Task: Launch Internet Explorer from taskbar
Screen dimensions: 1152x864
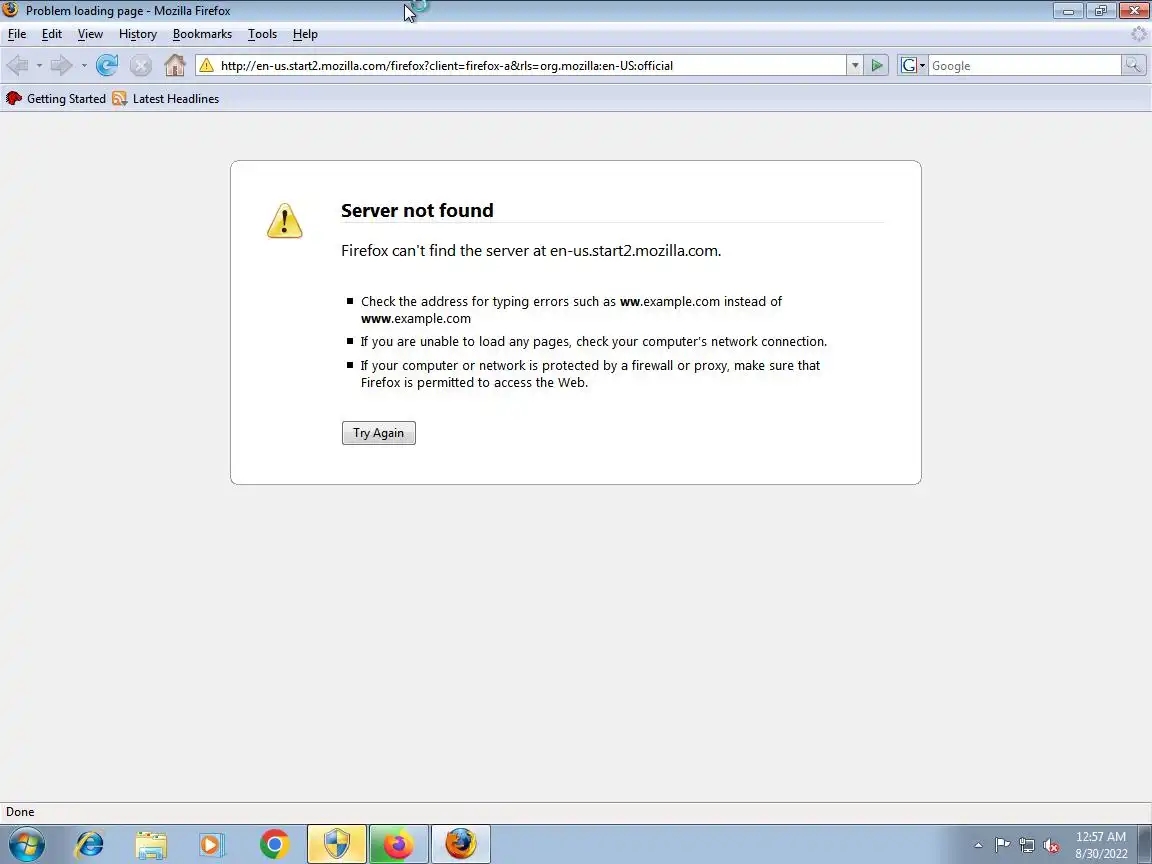Action: [x=90, y=844]
